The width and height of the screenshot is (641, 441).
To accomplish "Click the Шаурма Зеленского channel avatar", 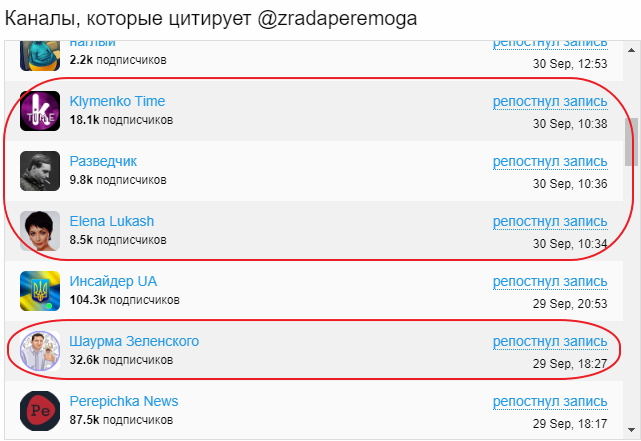I will pos(40,351).
